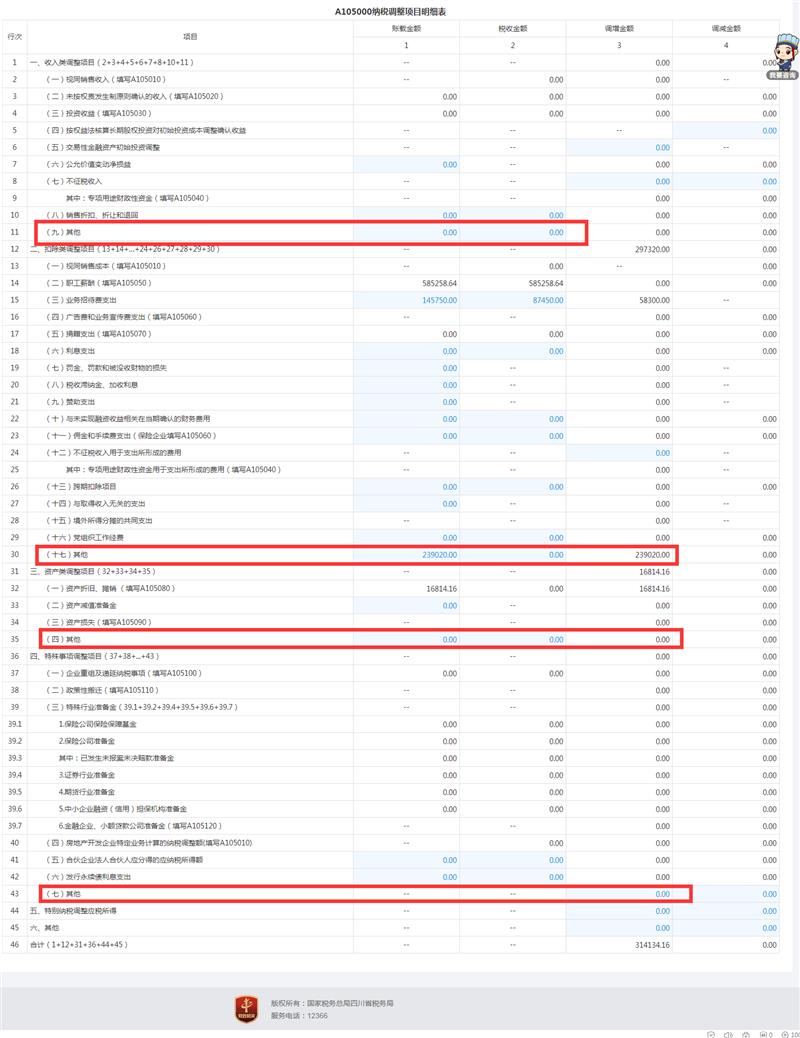The height and width of the screenshot is (1038, 800).
Task: Click the 我要咨询 mascot consultation icon
Action: click(782, 54)
